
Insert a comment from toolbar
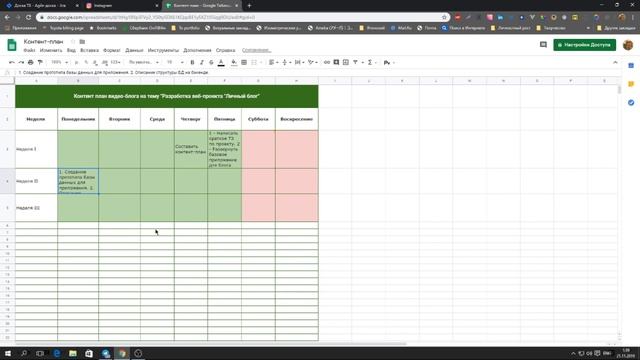tap(336, 62)
